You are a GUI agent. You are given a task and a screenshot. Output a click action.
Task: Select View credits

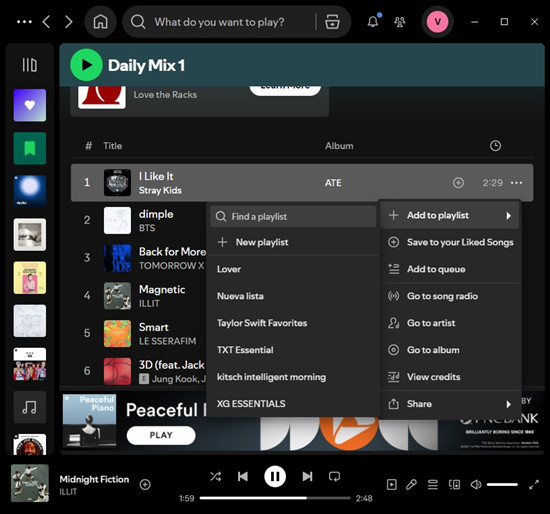(450, 377)
